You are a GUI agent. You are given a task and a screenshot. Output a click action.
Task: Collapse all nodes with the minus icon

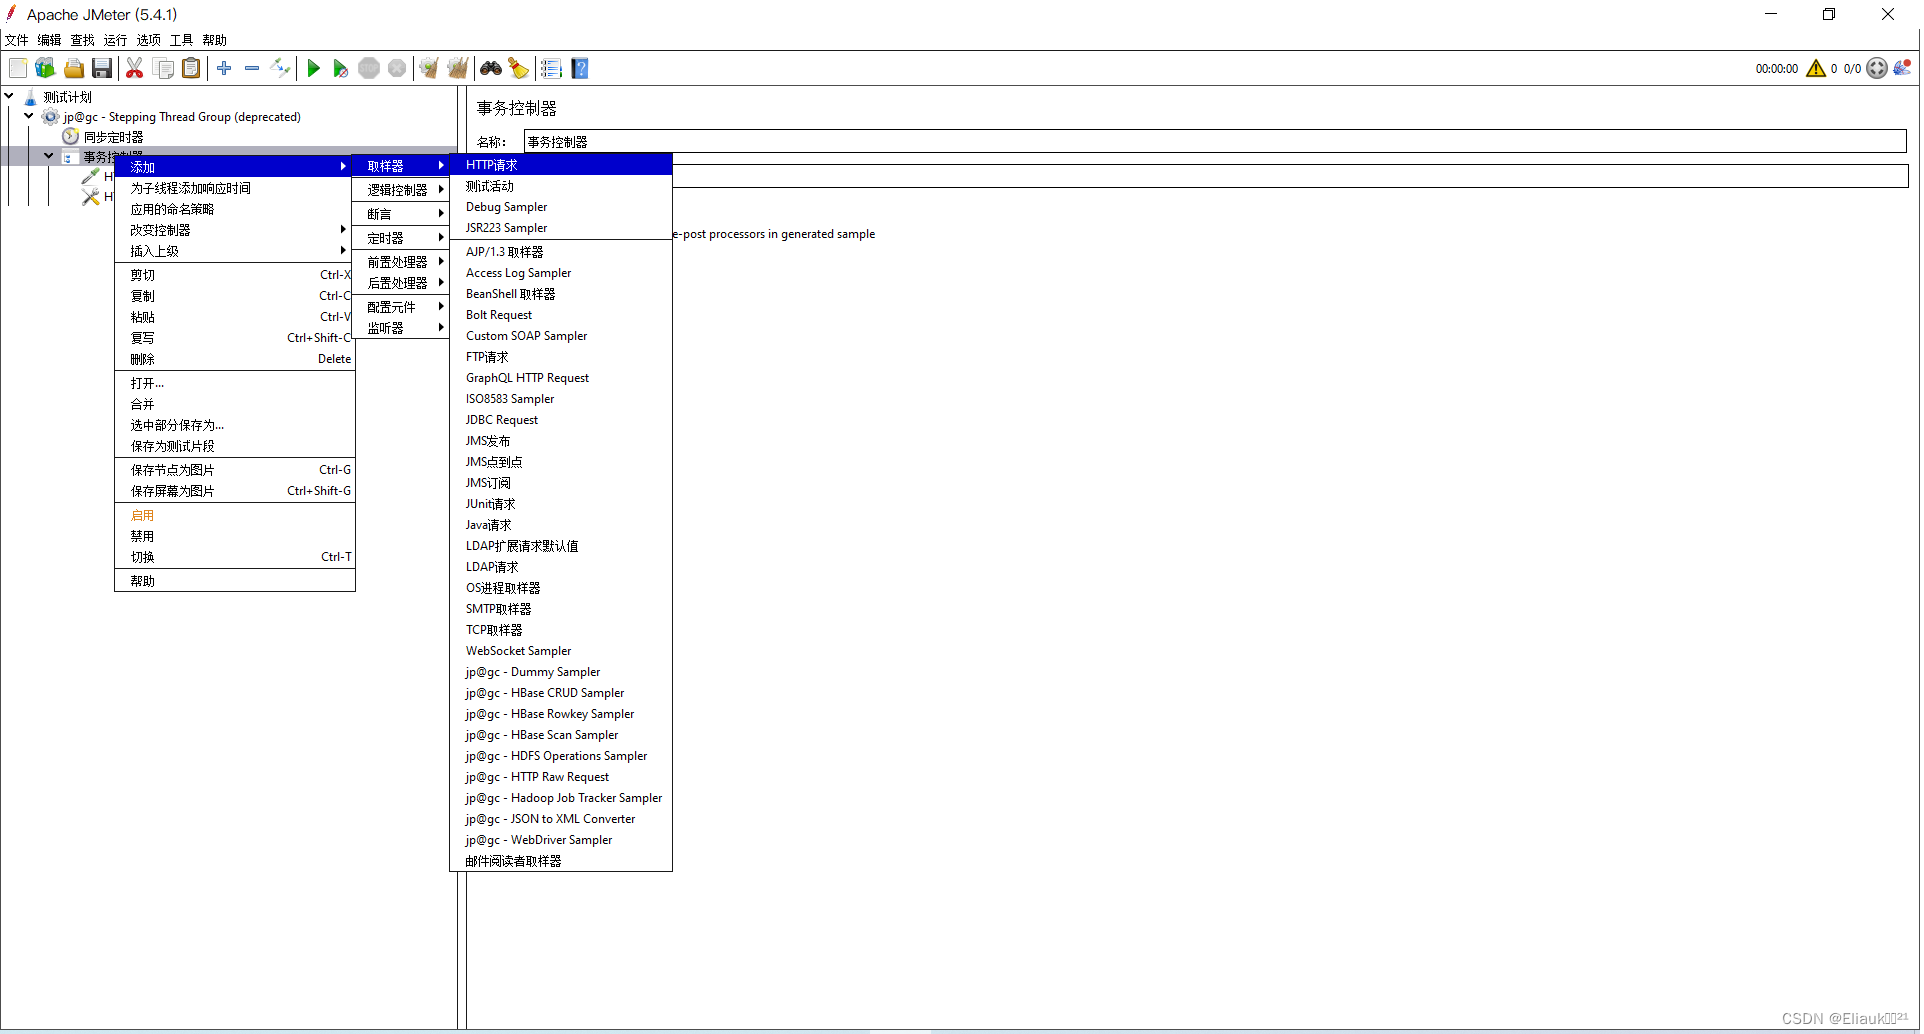point(252,68)
